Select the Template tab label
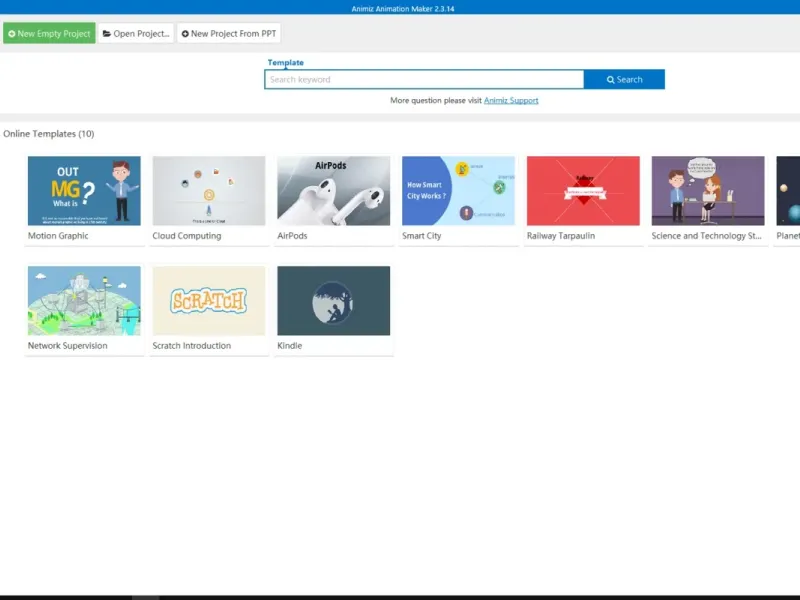 286,62
